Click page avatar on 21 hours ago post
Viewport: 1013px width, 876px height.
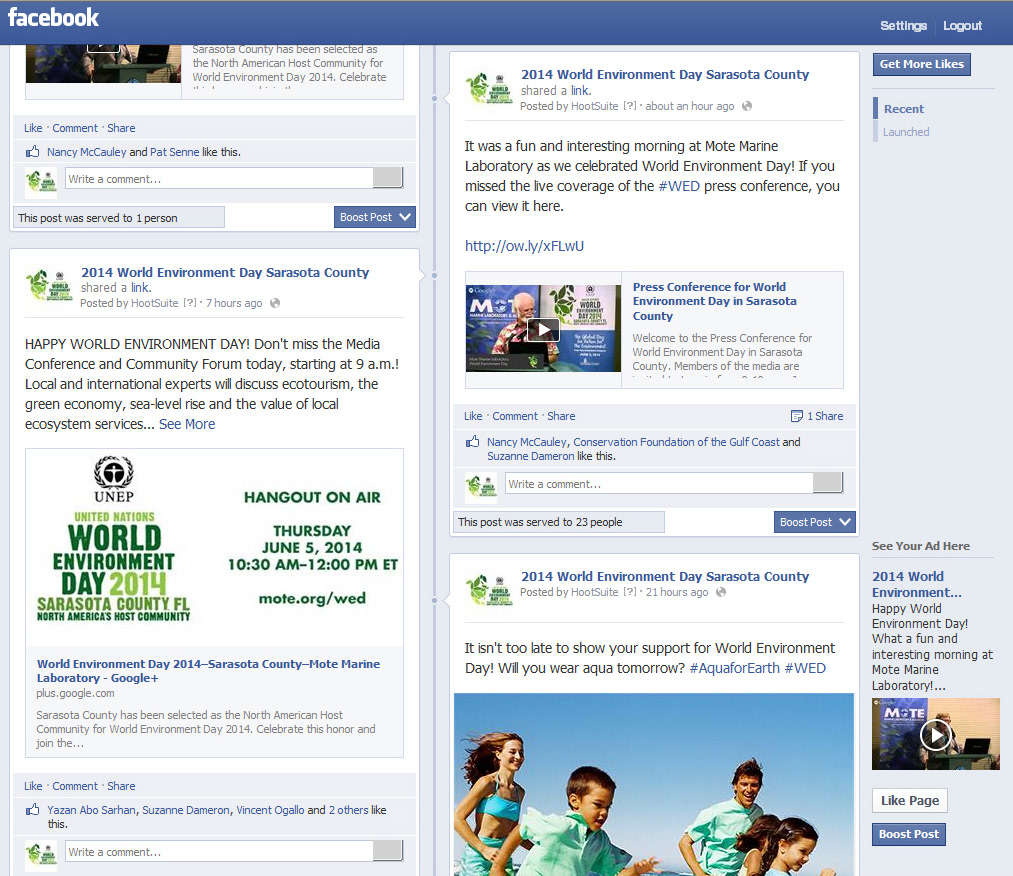click(489, 589)
